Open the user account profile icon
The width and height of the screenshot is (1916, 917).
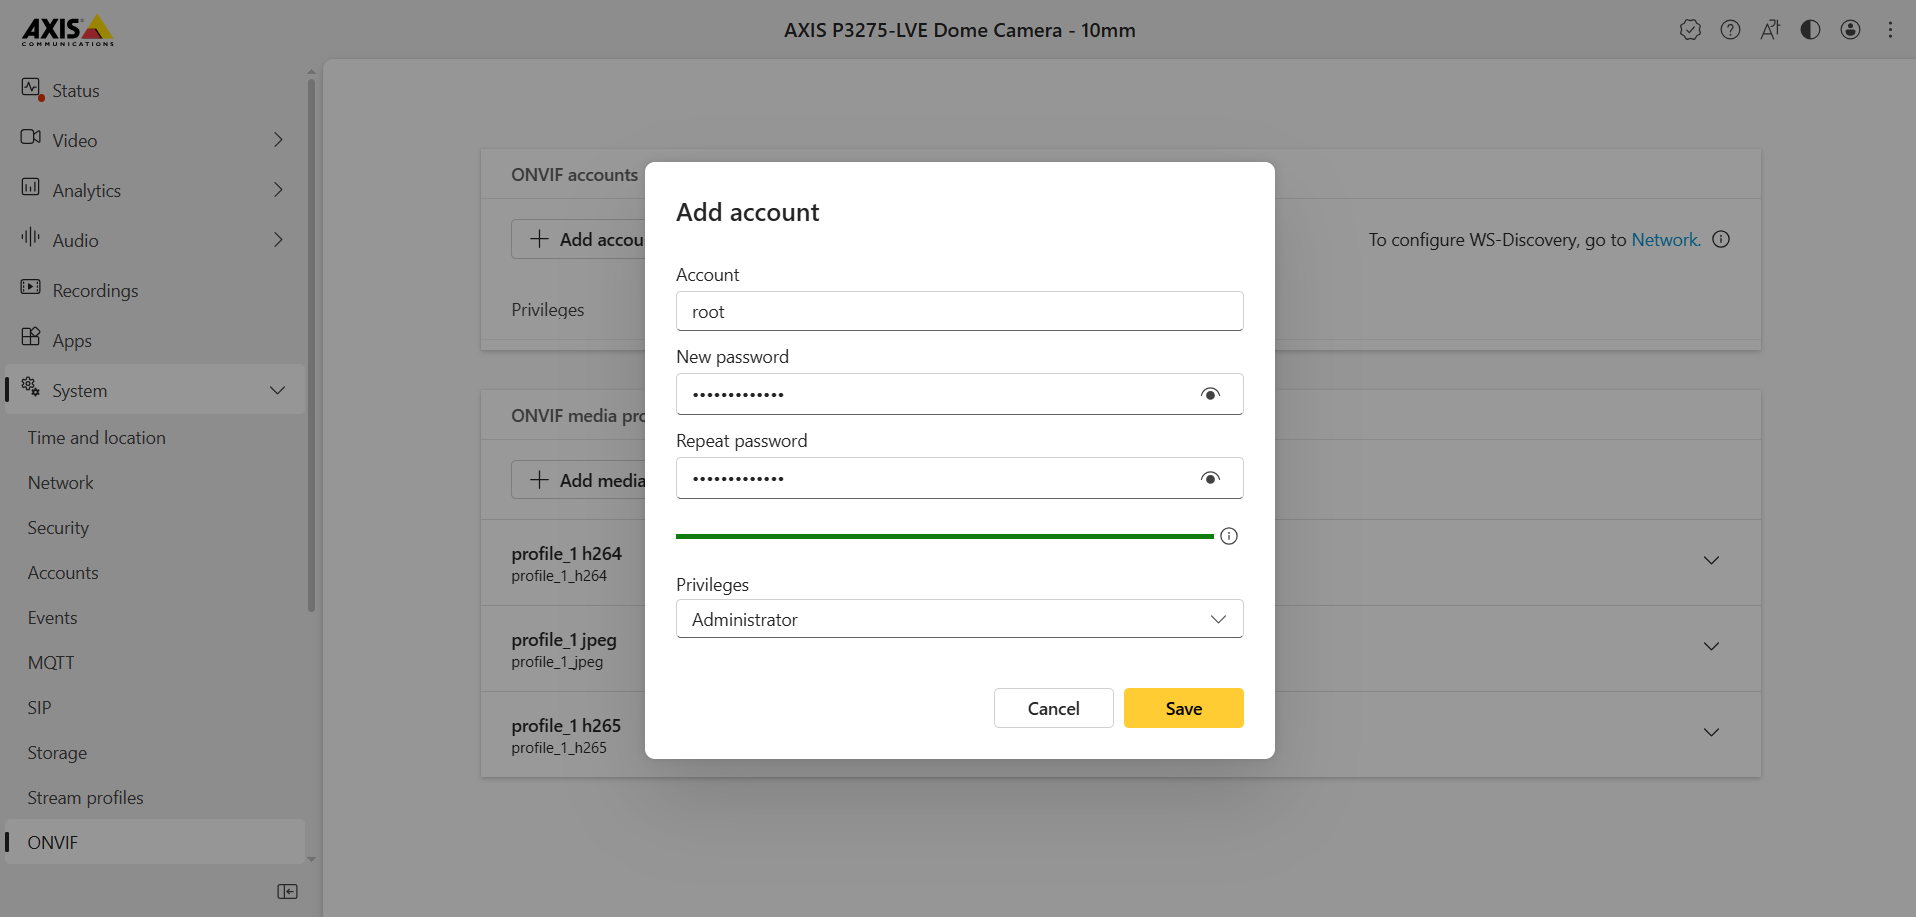[x=1850, y=30]
